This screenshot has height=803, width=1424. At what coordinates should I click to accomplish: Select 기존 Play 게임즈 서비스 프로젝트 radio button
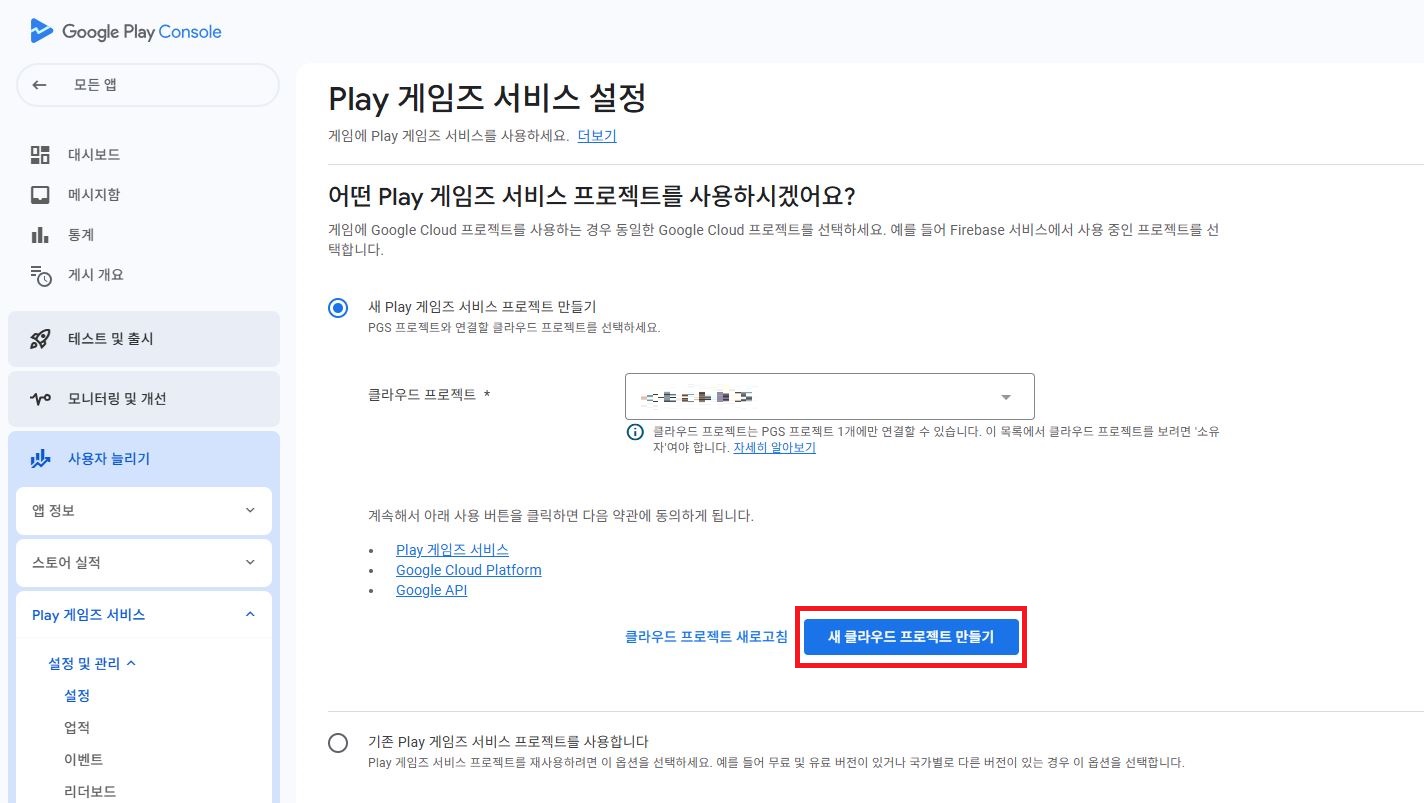coord(338,743)
